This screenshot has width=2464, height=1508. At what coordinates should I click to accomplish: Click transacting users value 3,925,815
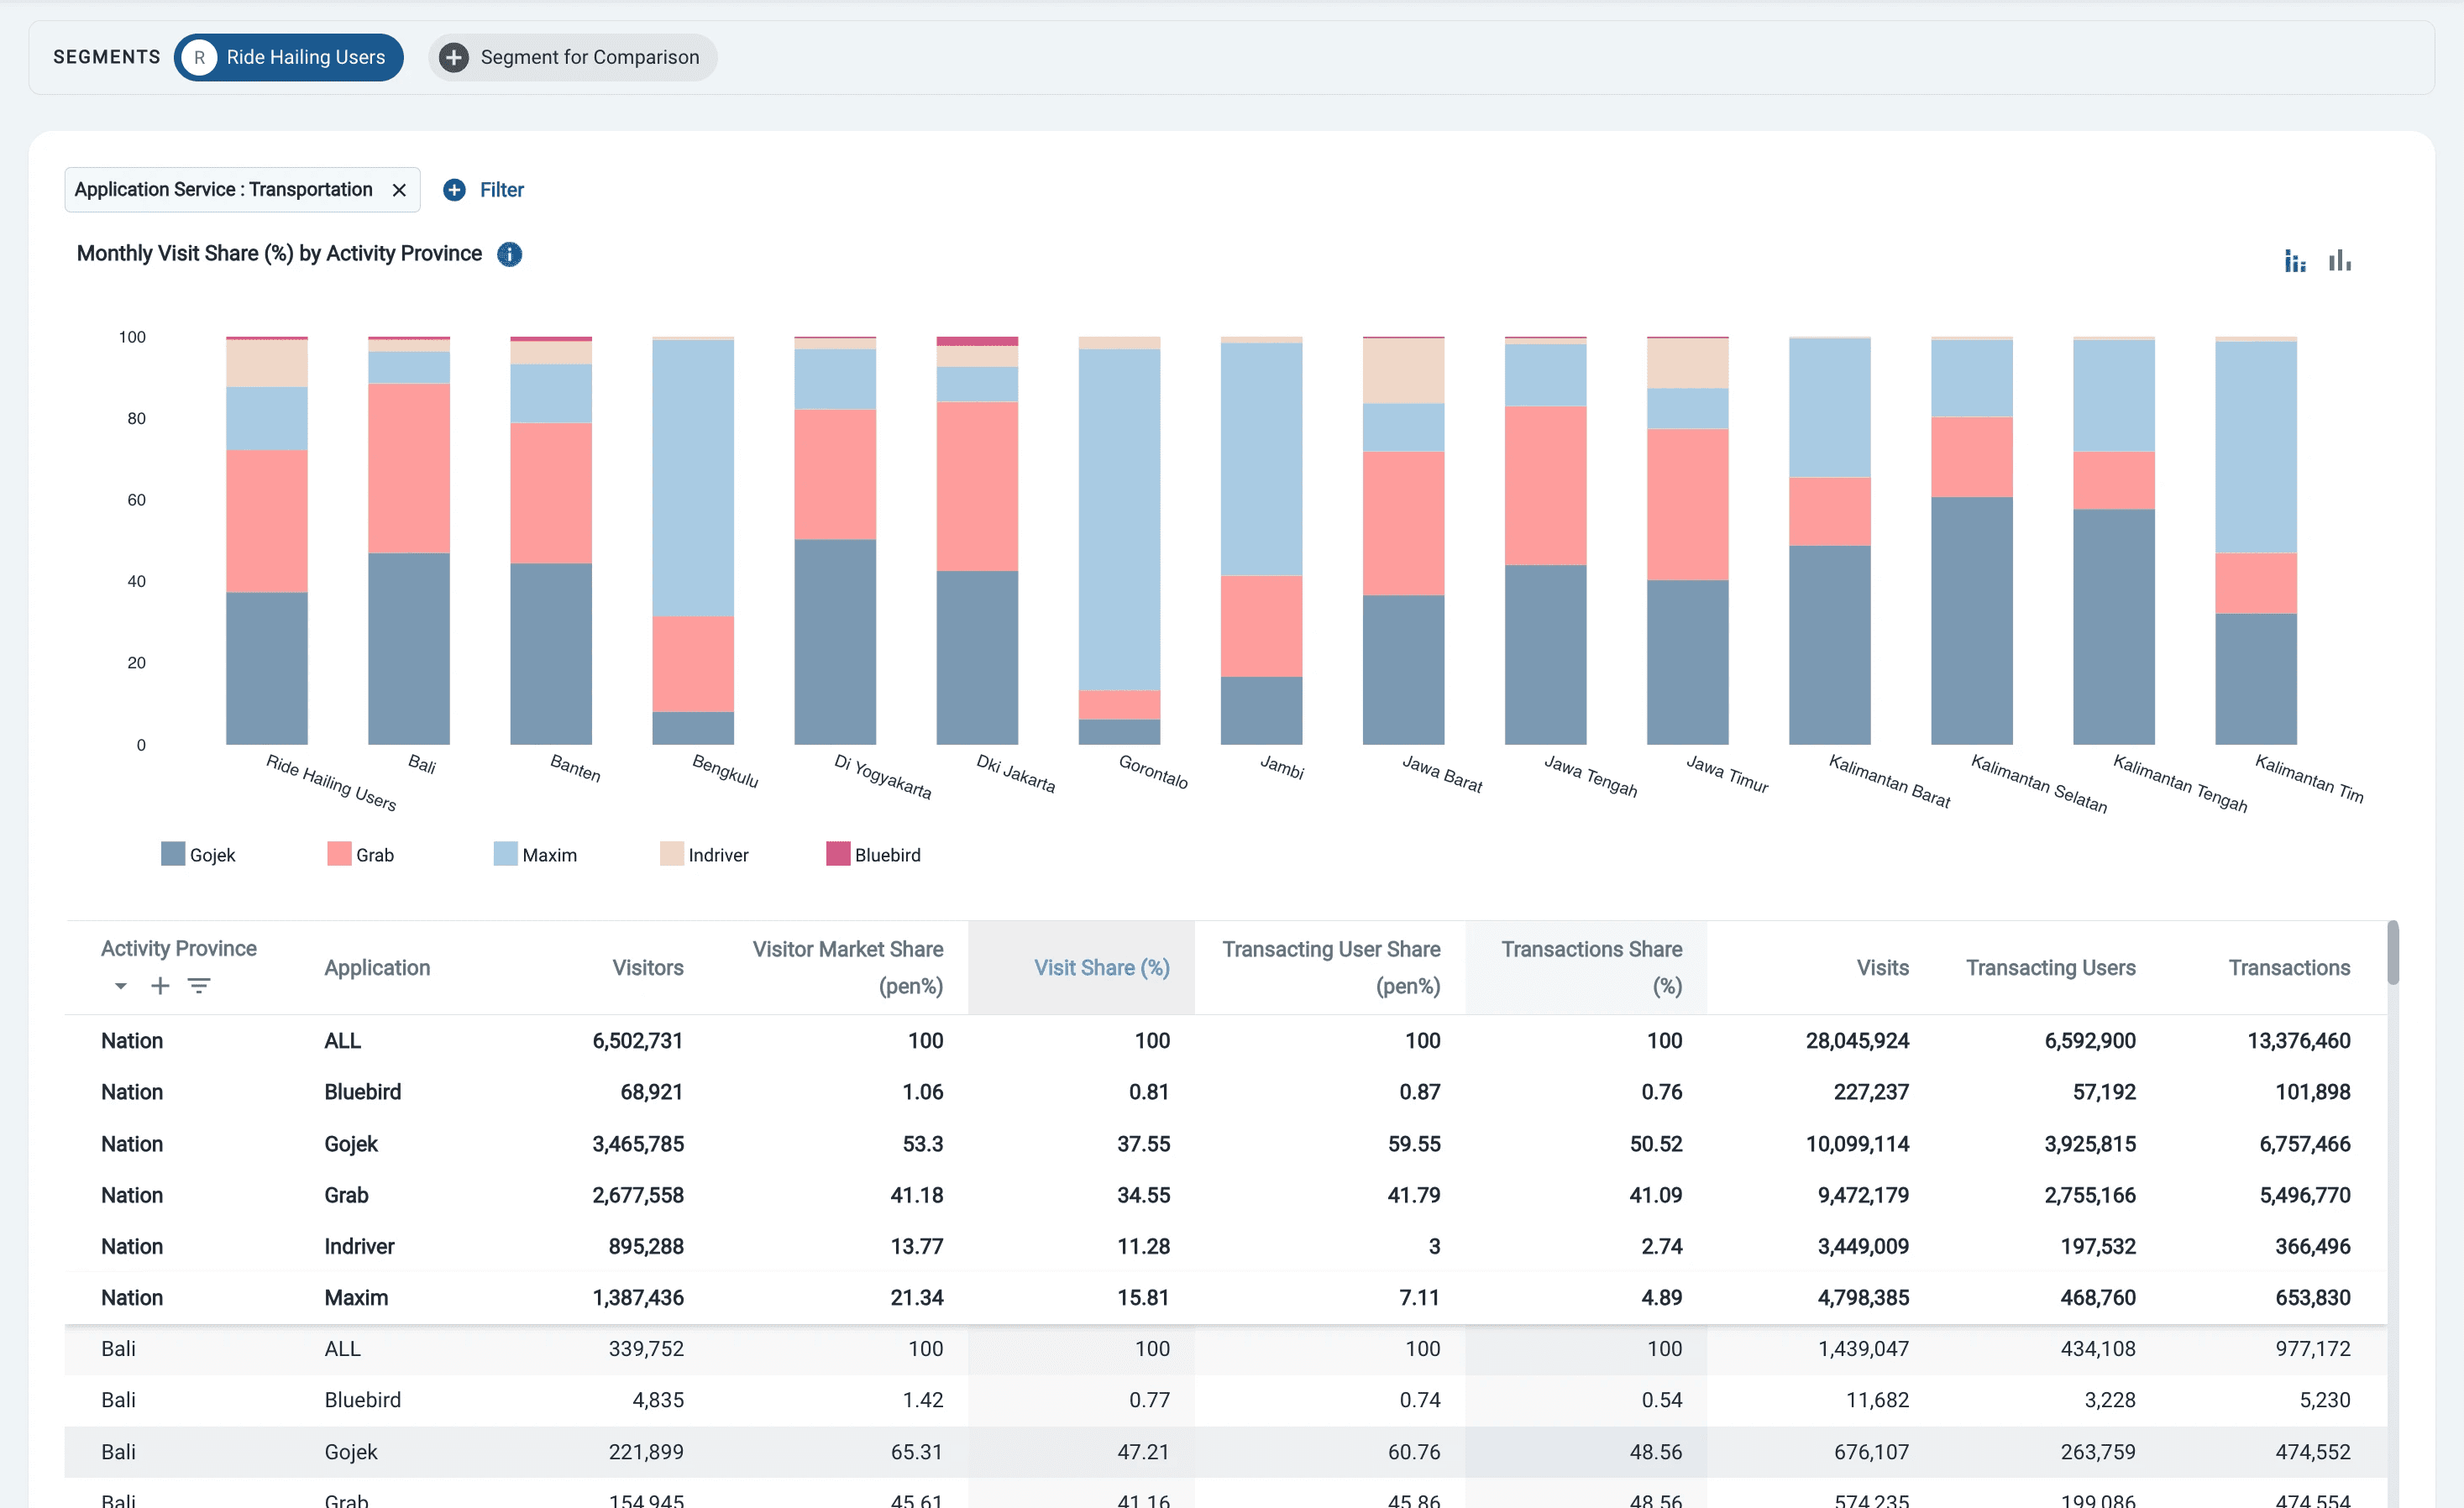[x=2090, y=1143]
